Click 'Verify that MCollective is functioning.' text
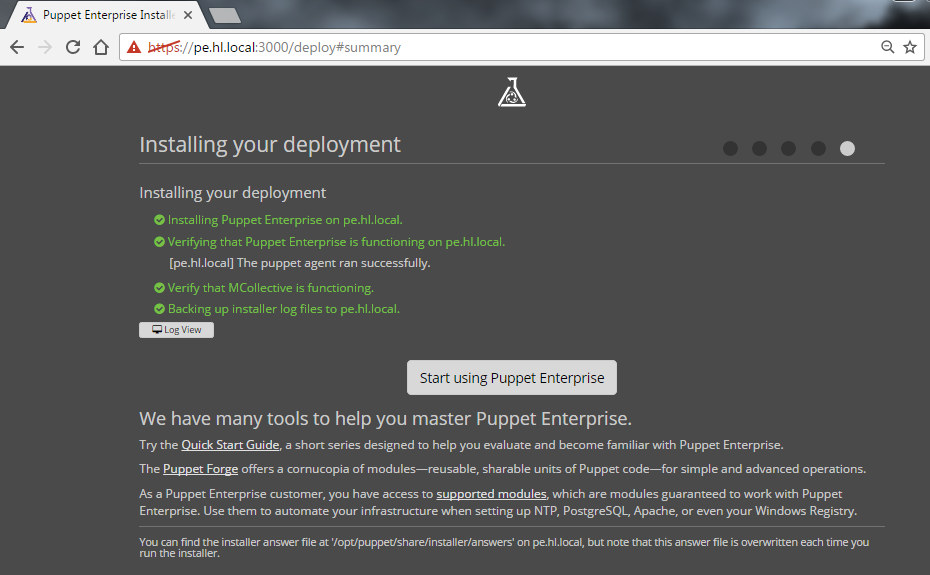This screenshot has width=930, height=575. [270, 288]
